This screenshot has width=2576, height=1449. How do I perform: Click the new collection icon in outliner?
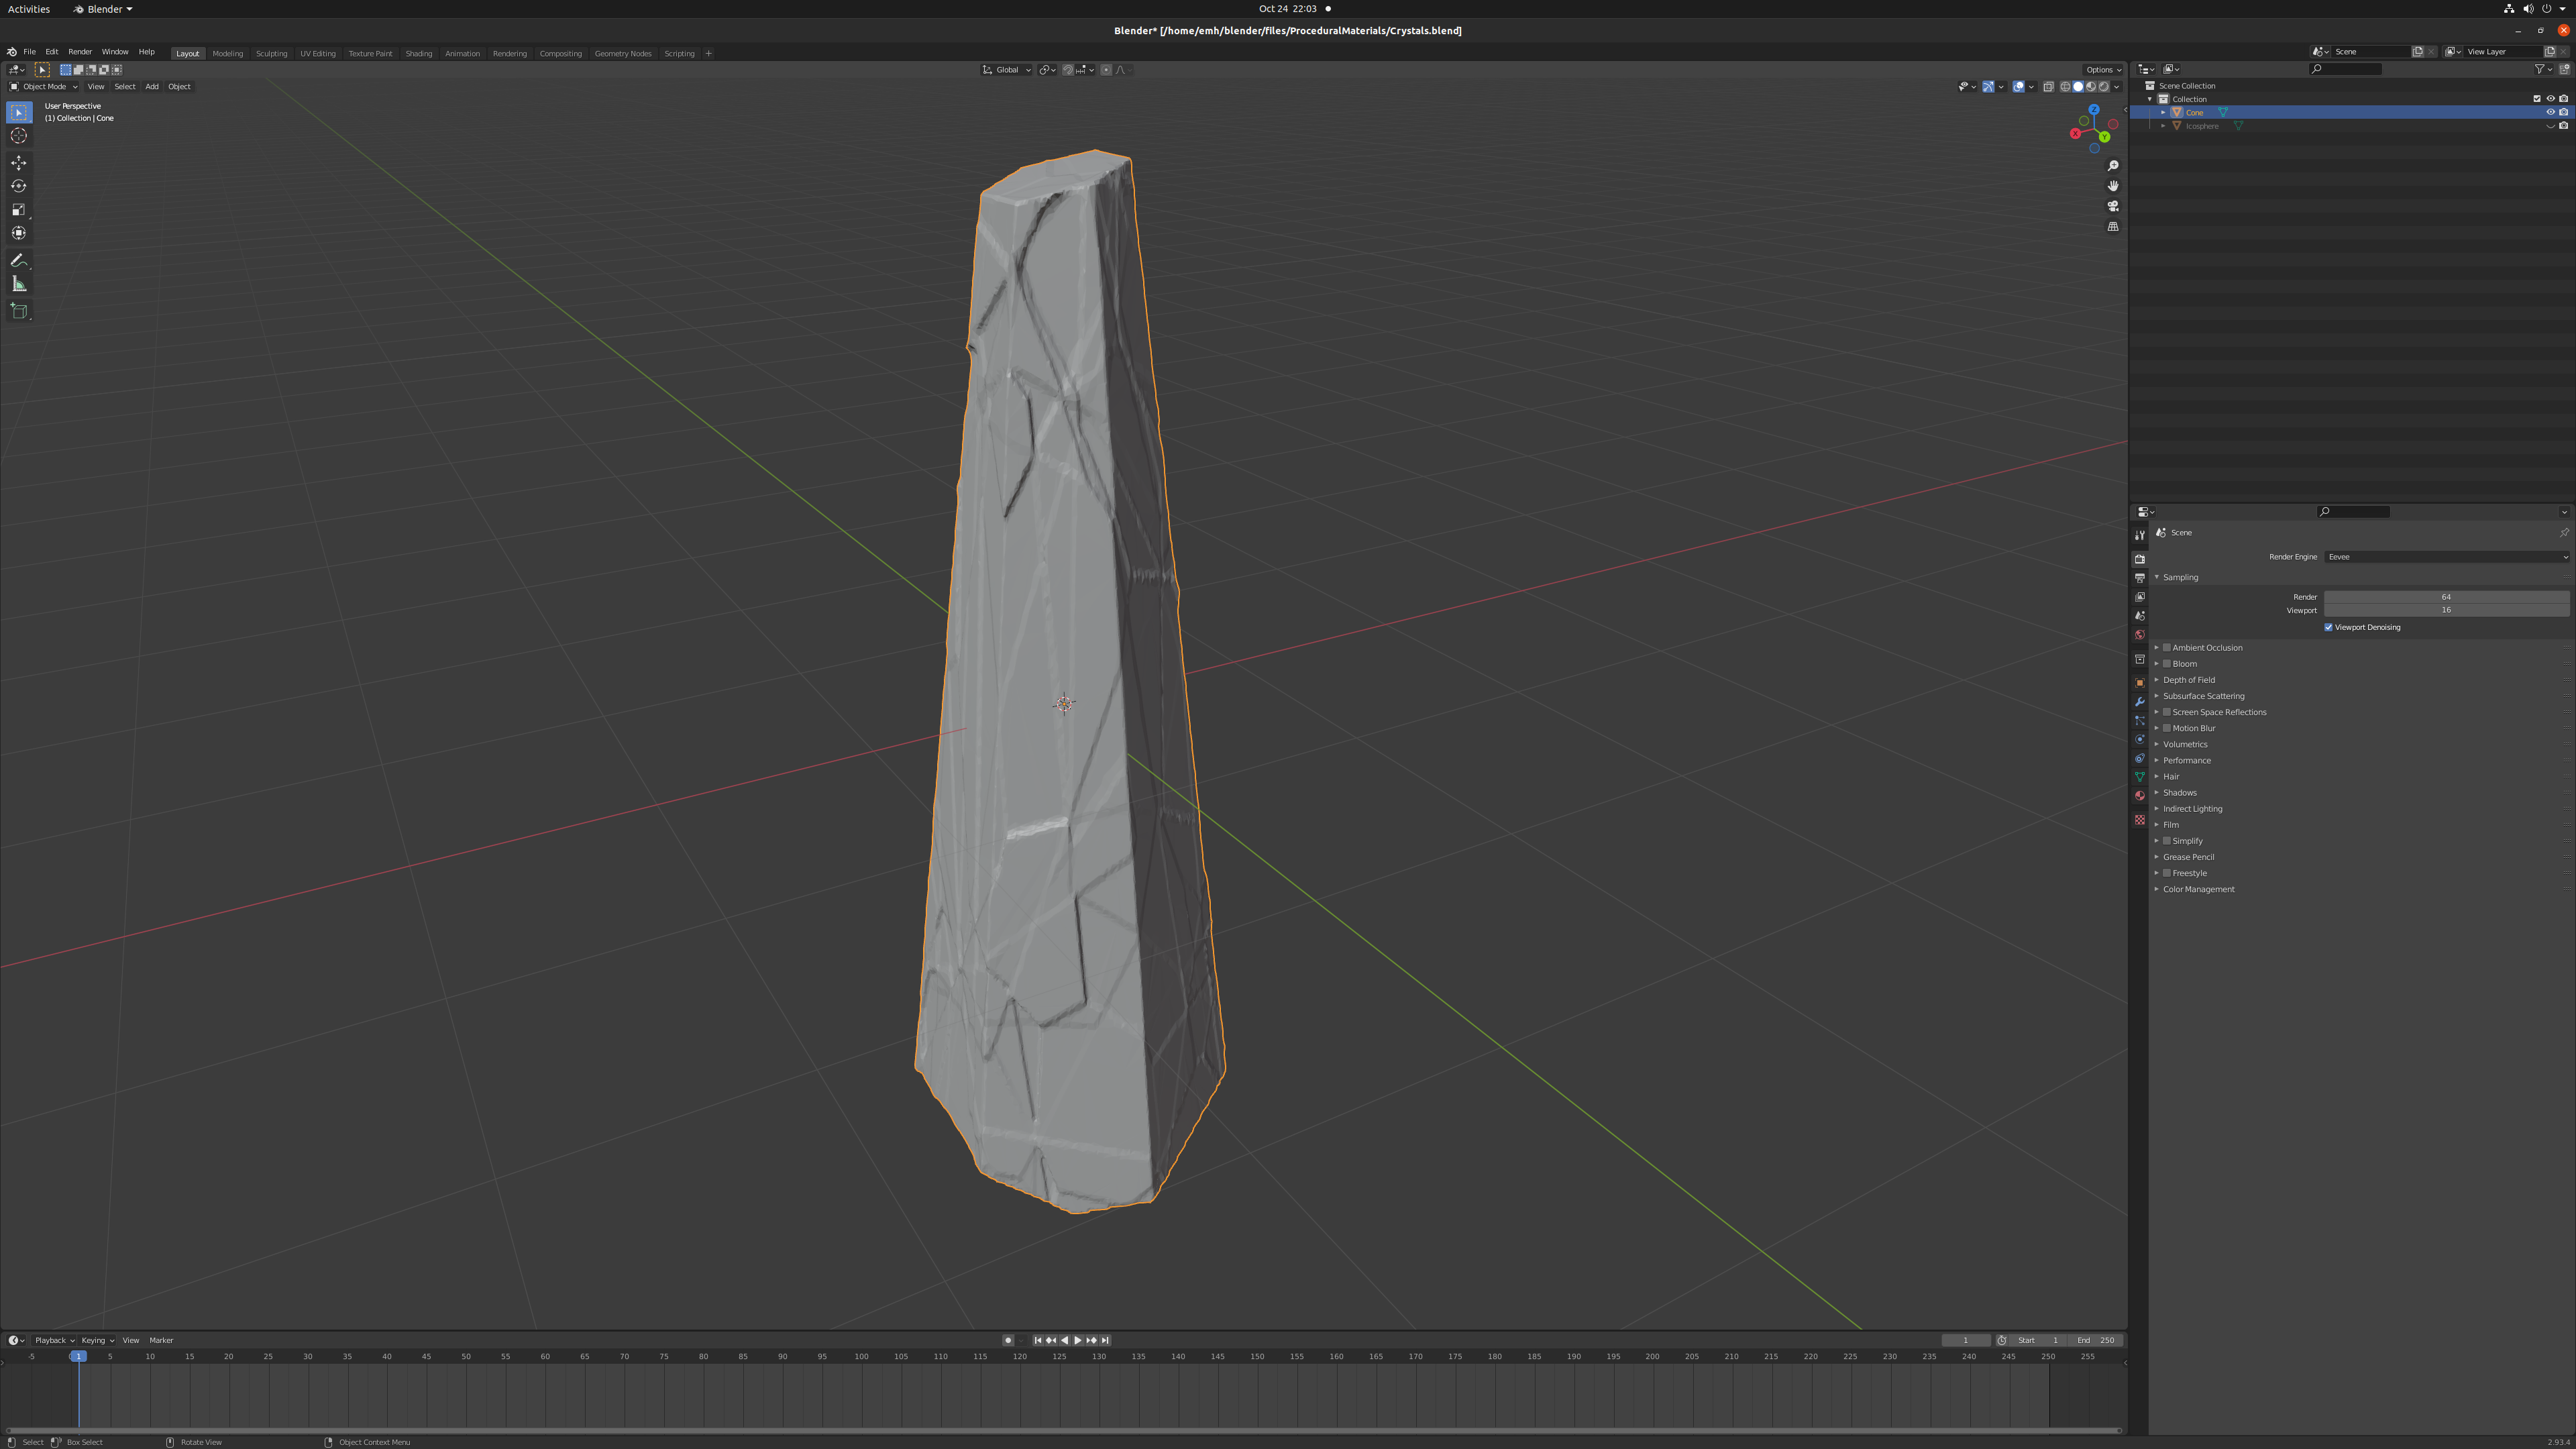click(2564, 69)
